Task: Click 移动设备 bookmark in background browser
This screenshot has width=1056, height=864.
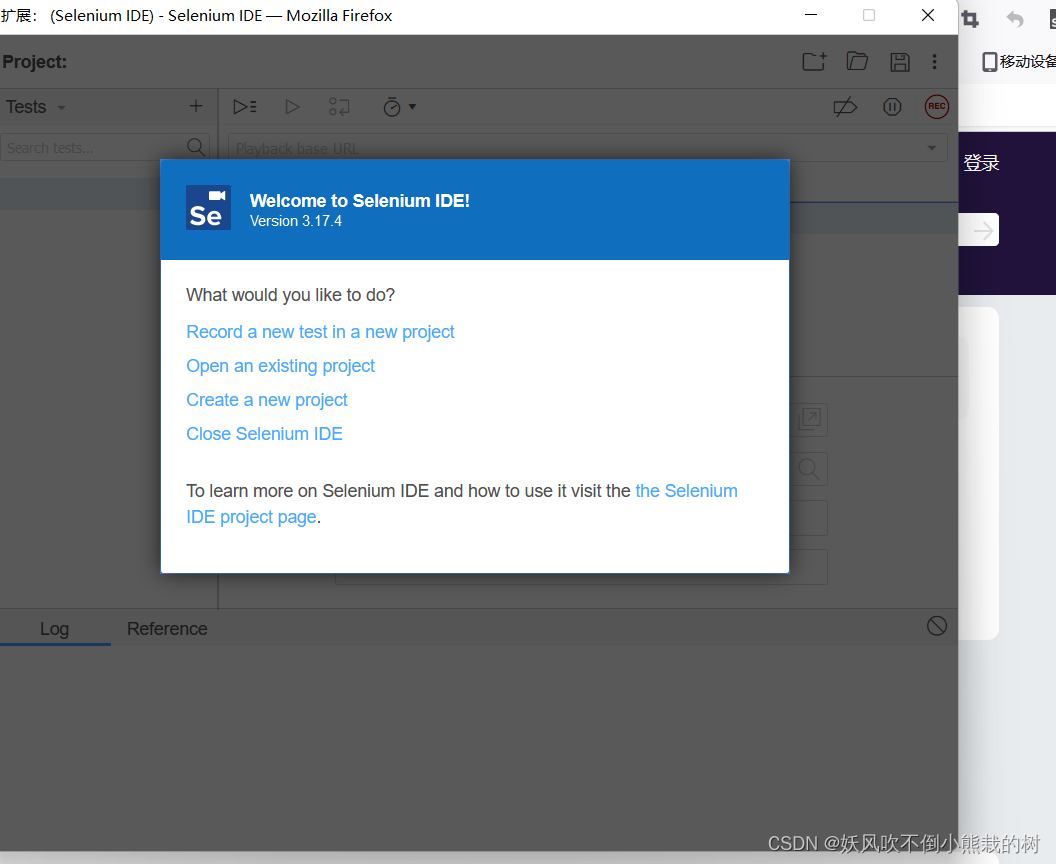Action: point(1019,61)
